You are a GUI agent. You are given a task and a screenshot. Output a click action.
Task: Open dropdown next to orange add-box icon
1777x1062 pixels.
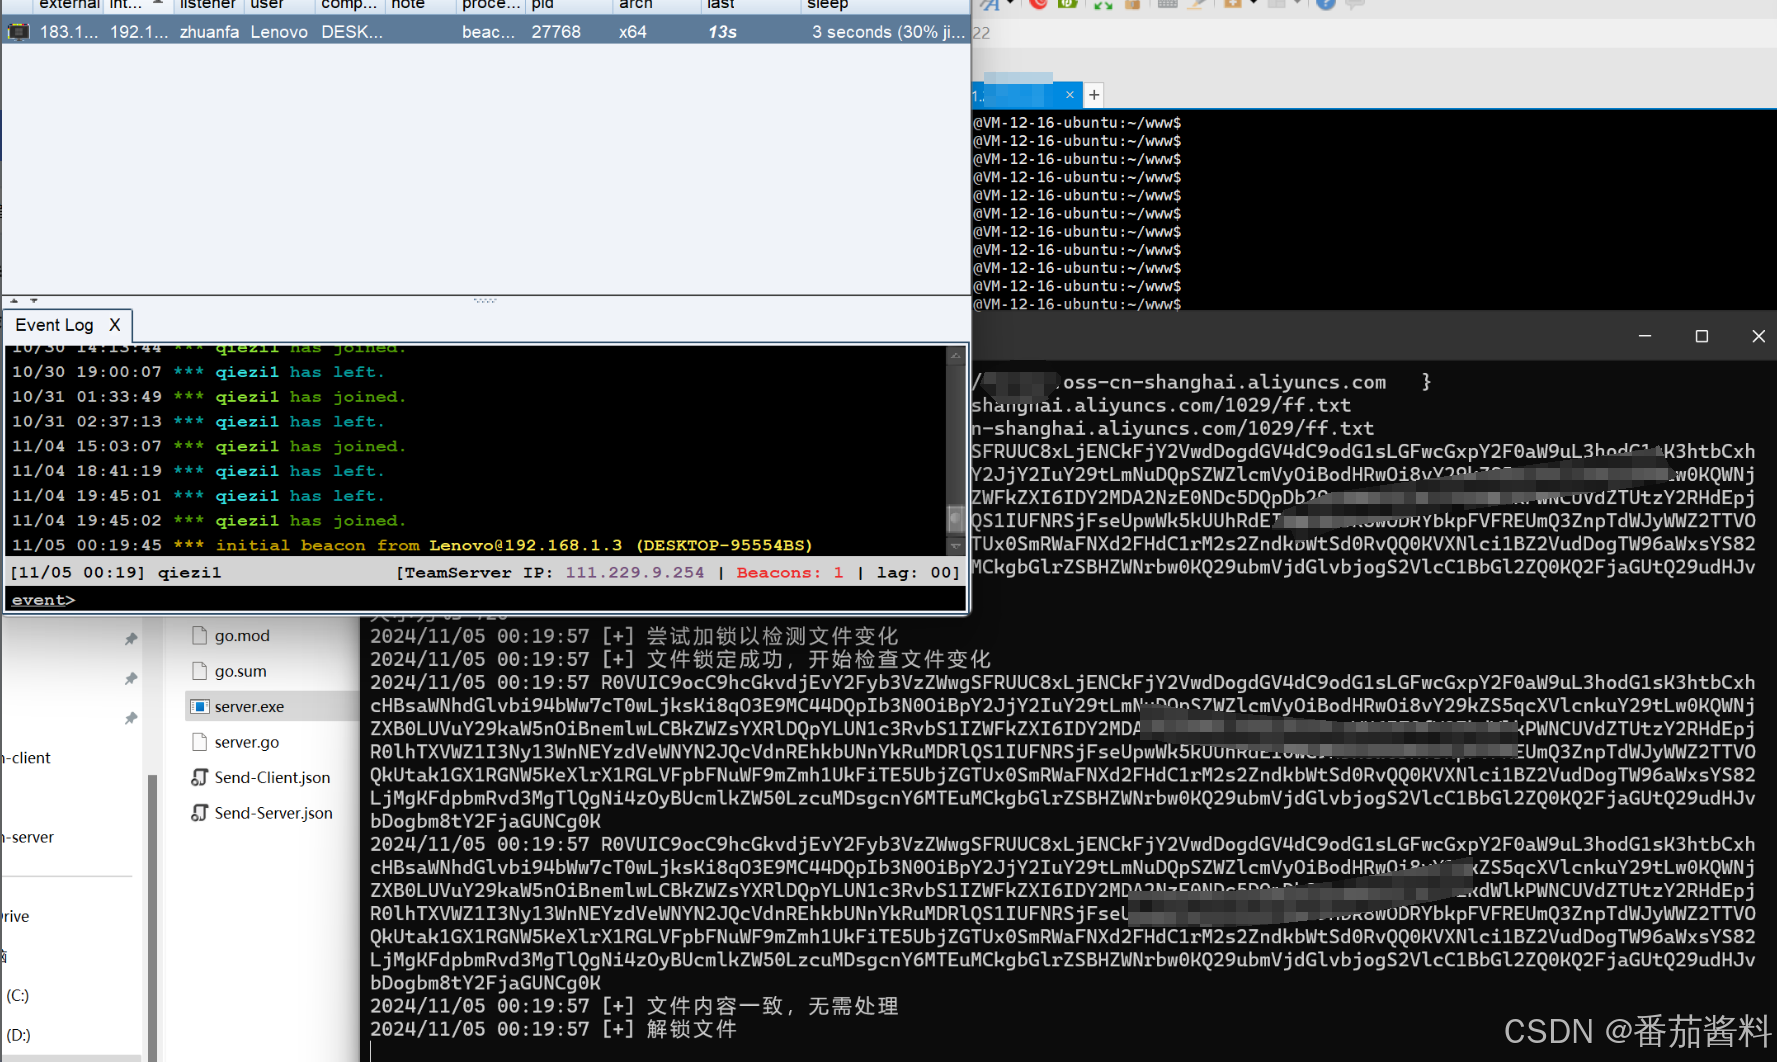pyautogui.click(x=1253, y=3)
